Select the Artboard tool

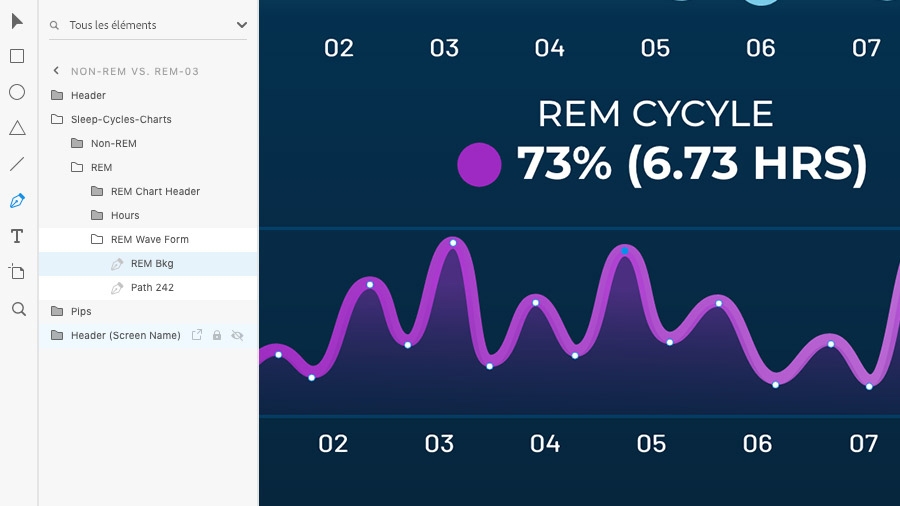point(17,272)
